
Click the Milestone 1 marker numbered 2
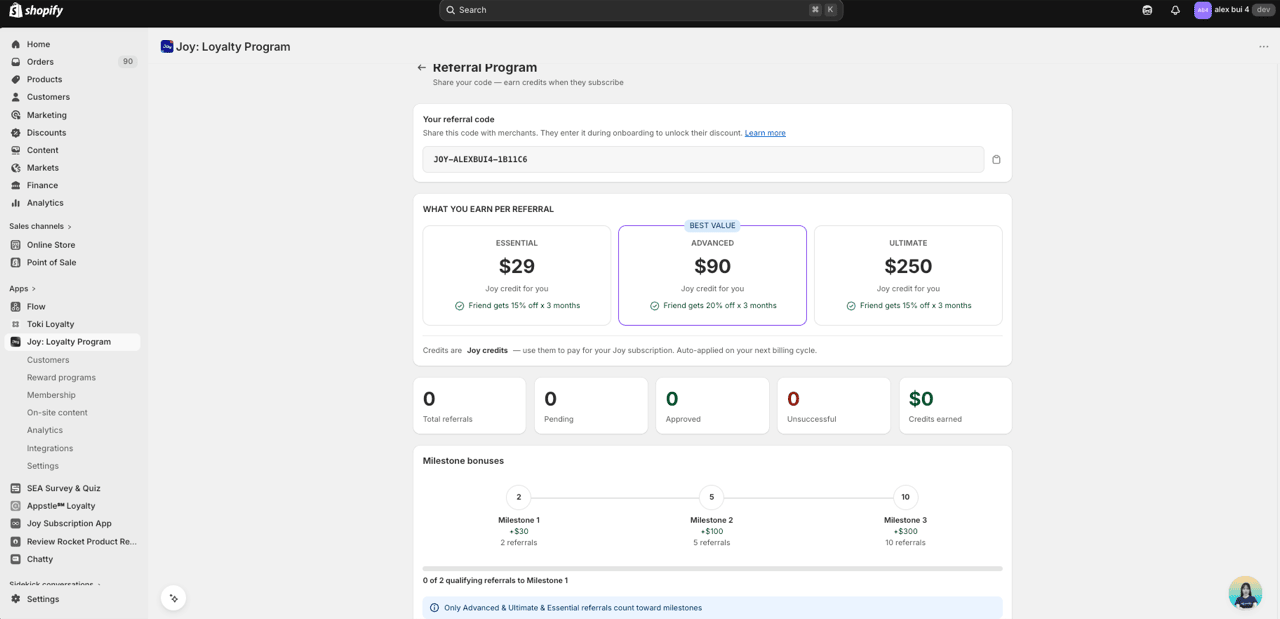518,497
